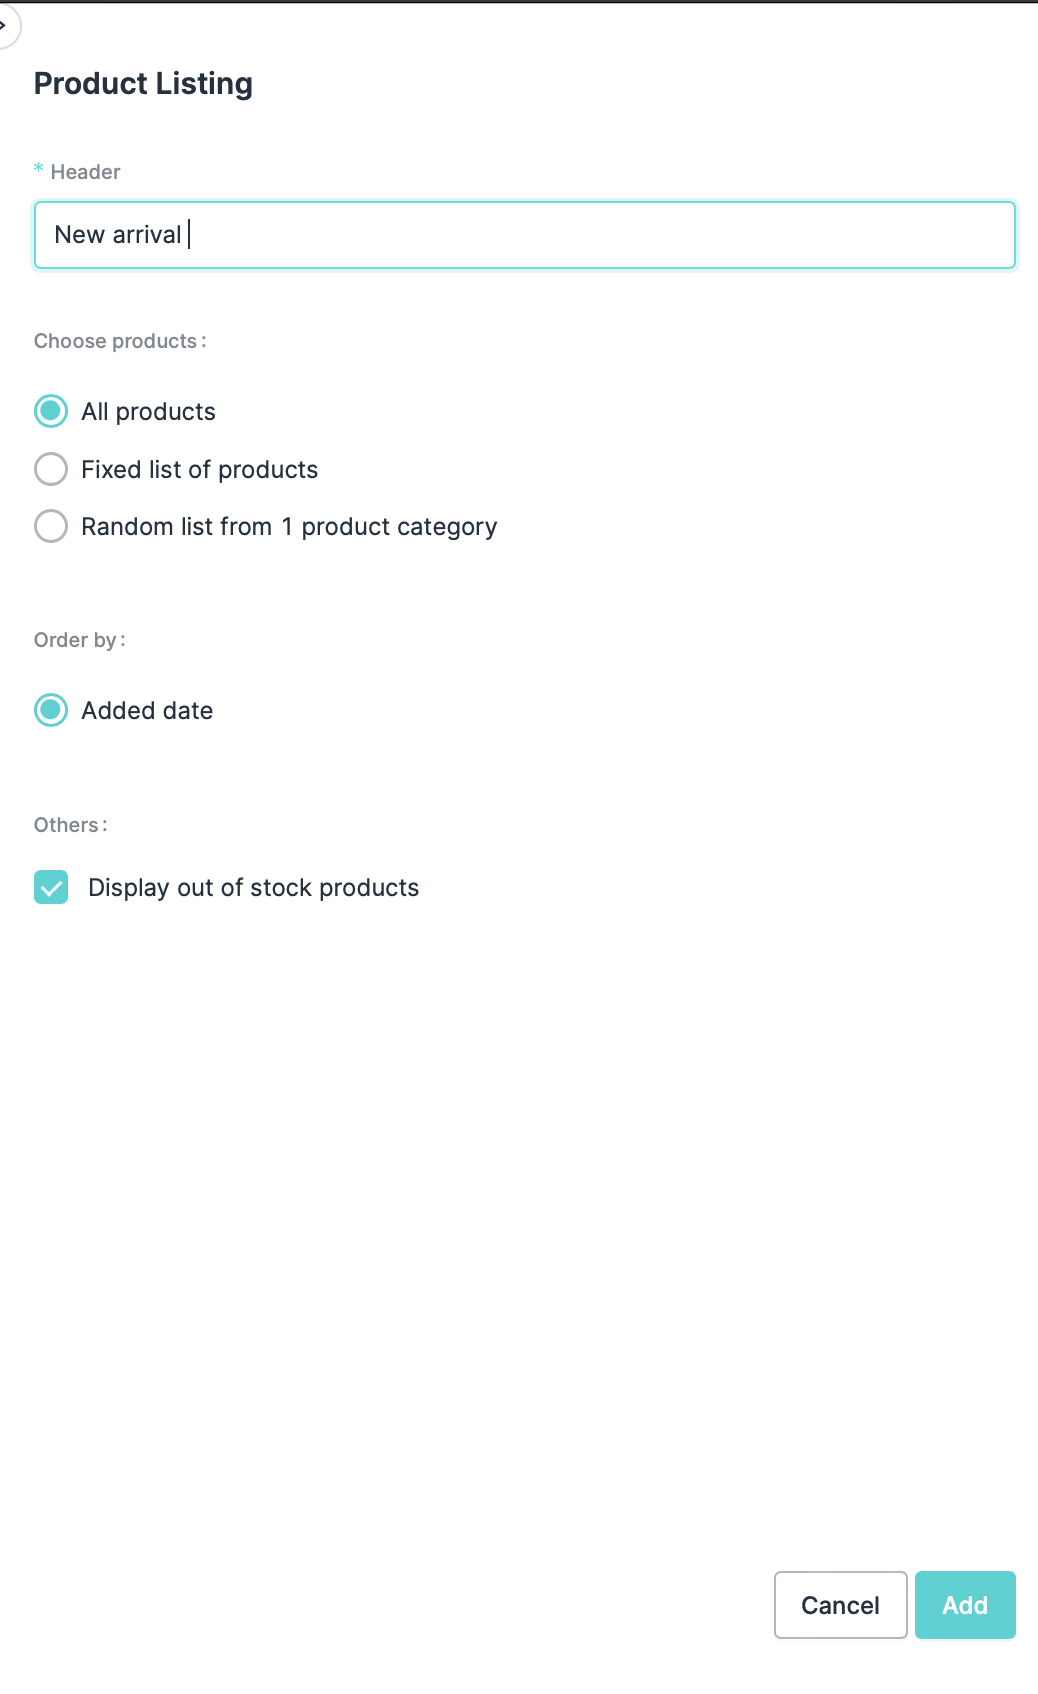
Task: Click the "All products" option label text
Action: [x=148, y=412]
